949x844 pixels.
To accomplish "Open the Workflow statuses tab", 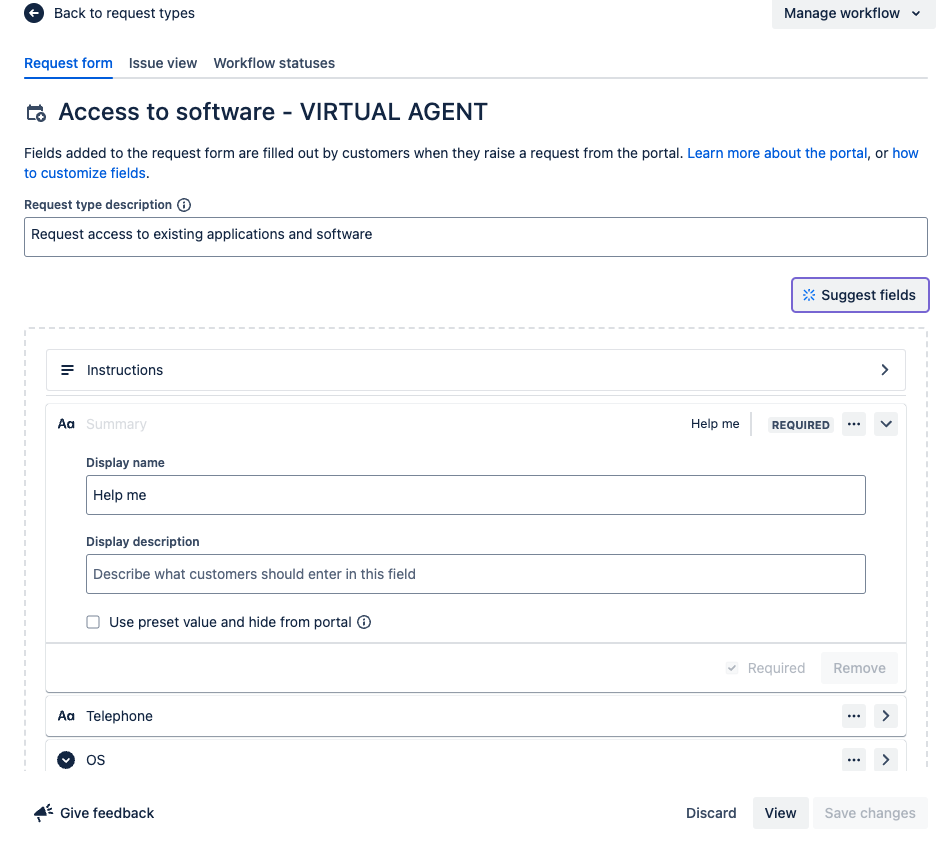I will (x=274, y=63).
